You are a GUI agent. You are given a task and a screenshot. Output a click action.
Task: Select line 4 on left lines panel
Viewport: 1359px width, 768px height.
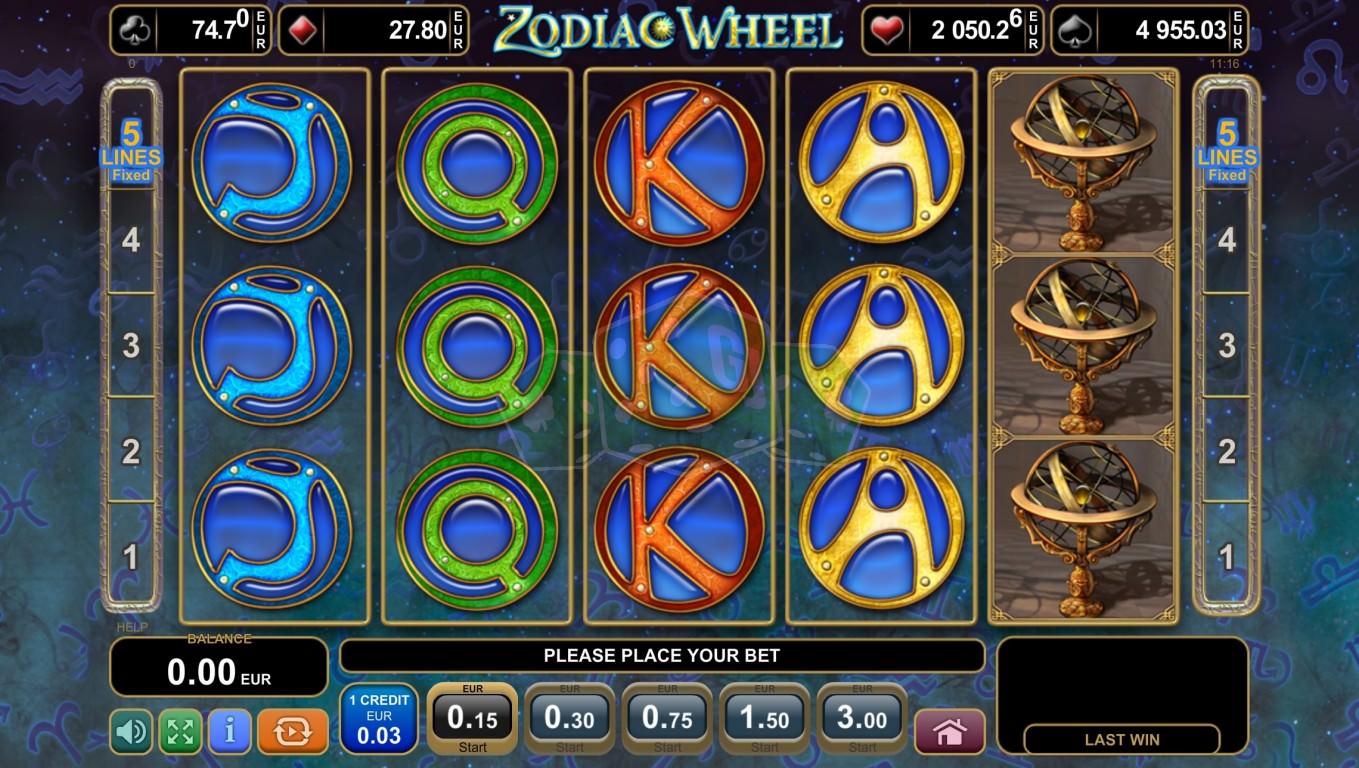pyautogui.click(x=131, y=240)
